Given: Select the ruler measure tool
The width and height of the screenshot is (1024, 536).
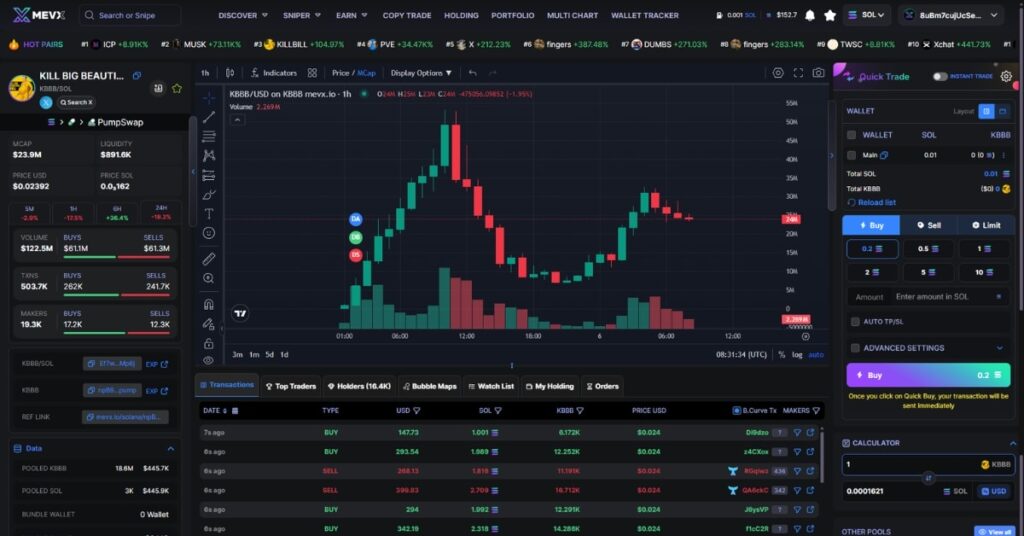Looking at the screenshot, I should tap(209, 259).
